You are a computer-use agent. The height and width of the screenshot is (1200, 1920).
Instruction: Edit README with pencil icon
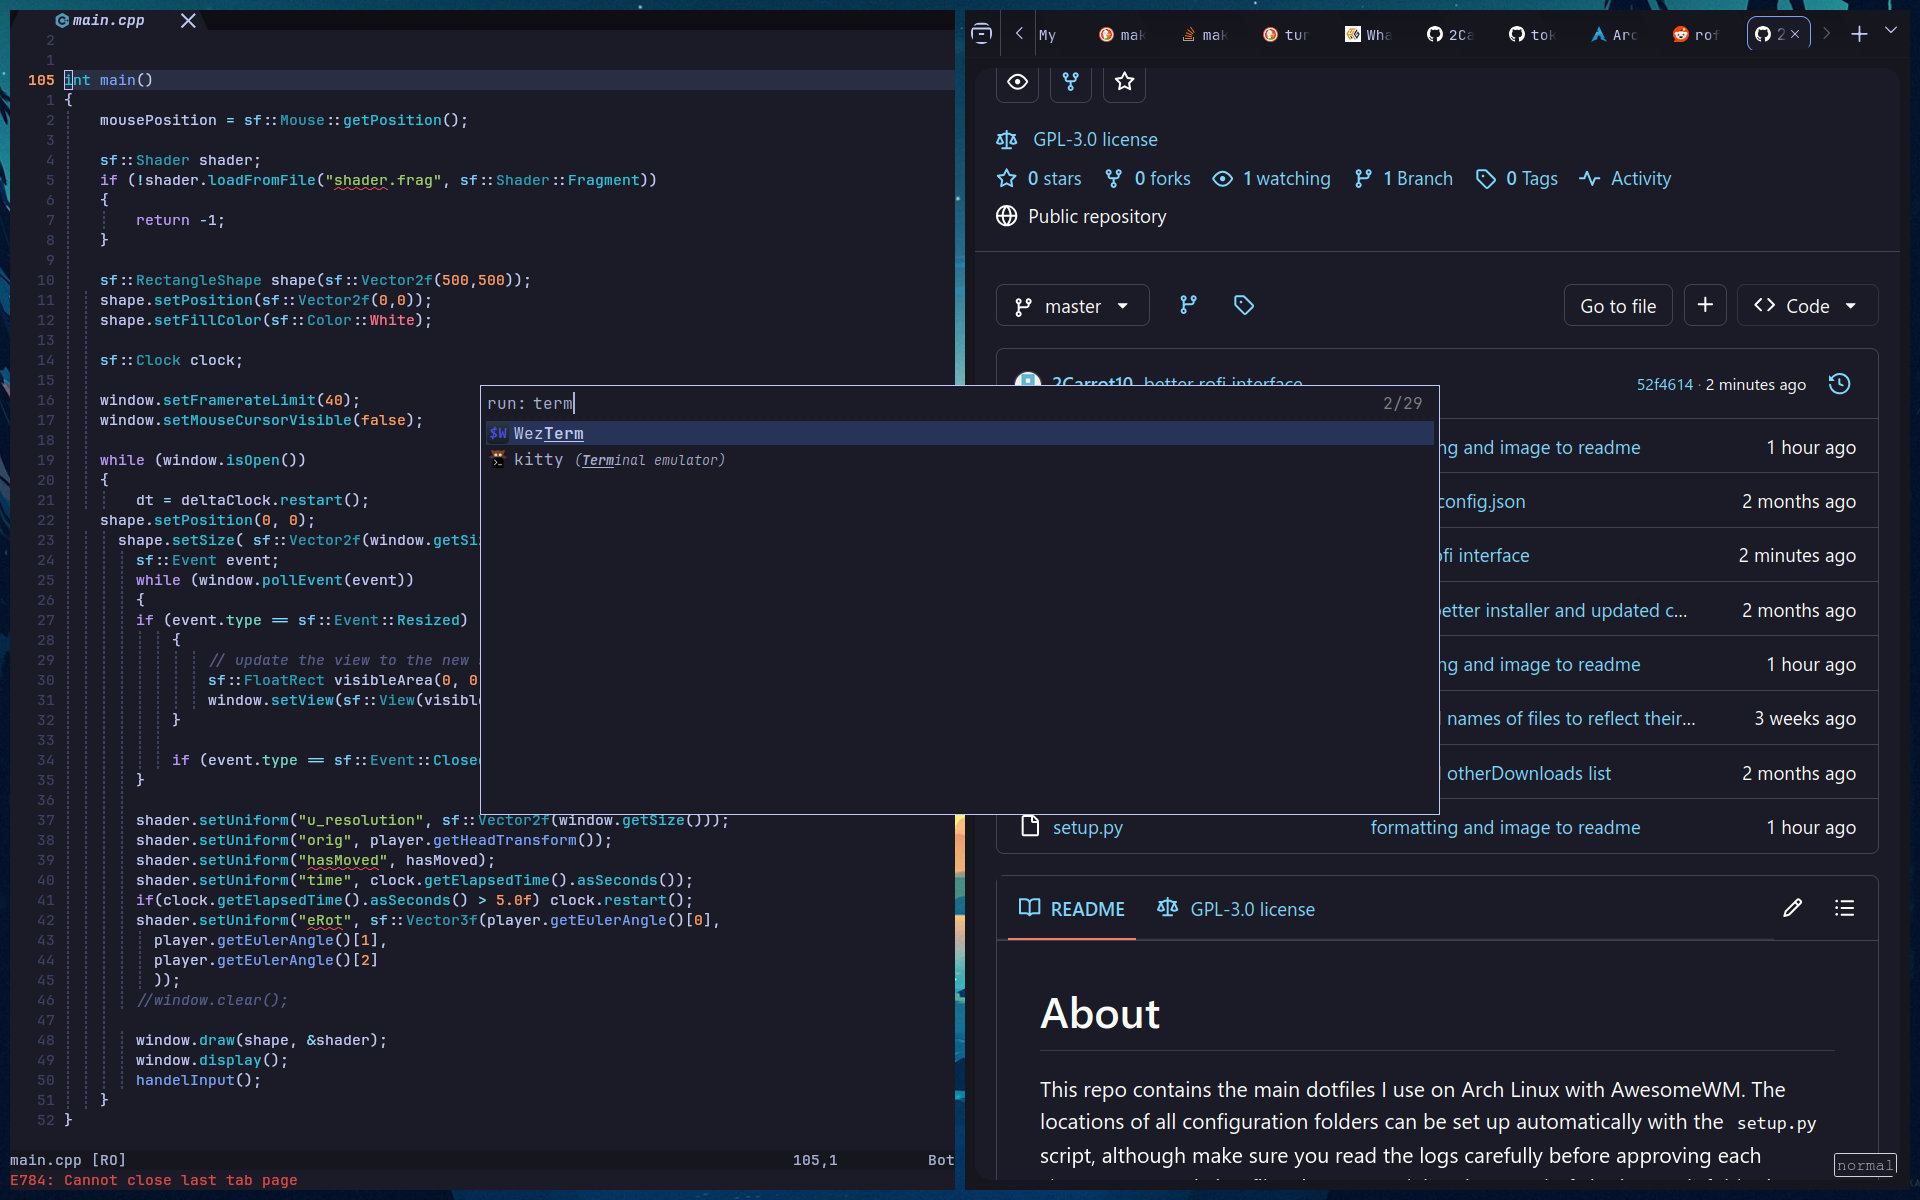(x=1792, y=908)
